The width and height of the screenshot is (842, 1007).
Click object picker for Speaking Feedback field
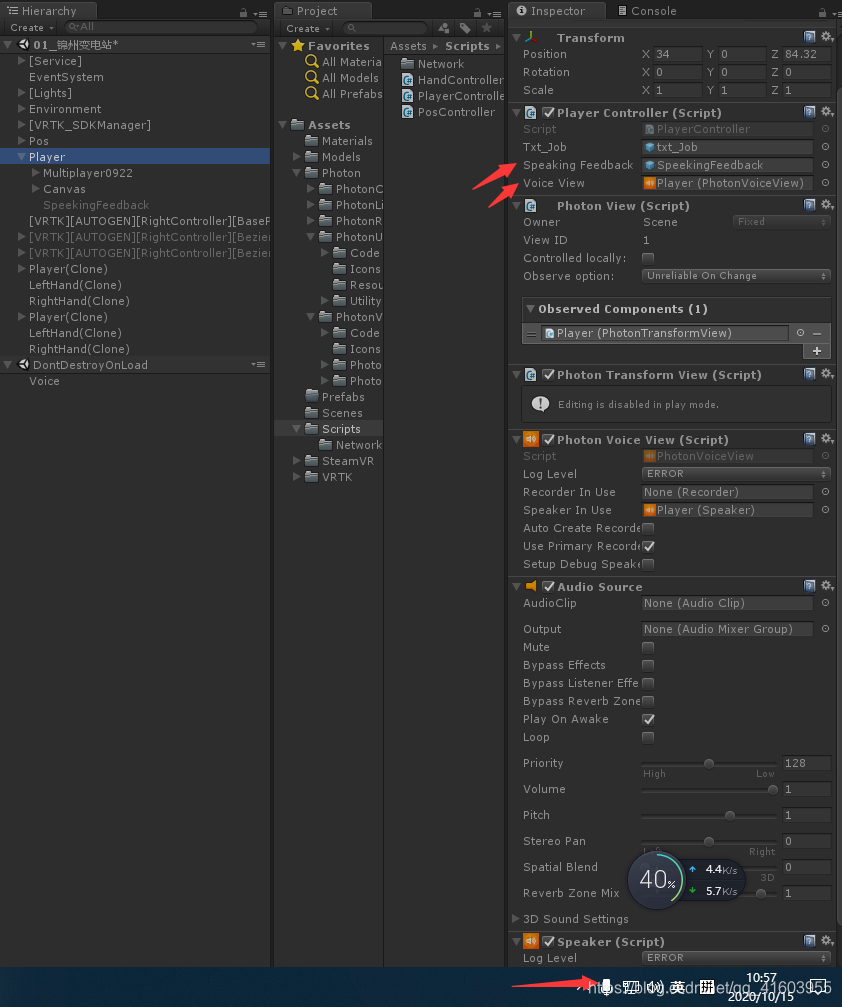pos(825,165)
